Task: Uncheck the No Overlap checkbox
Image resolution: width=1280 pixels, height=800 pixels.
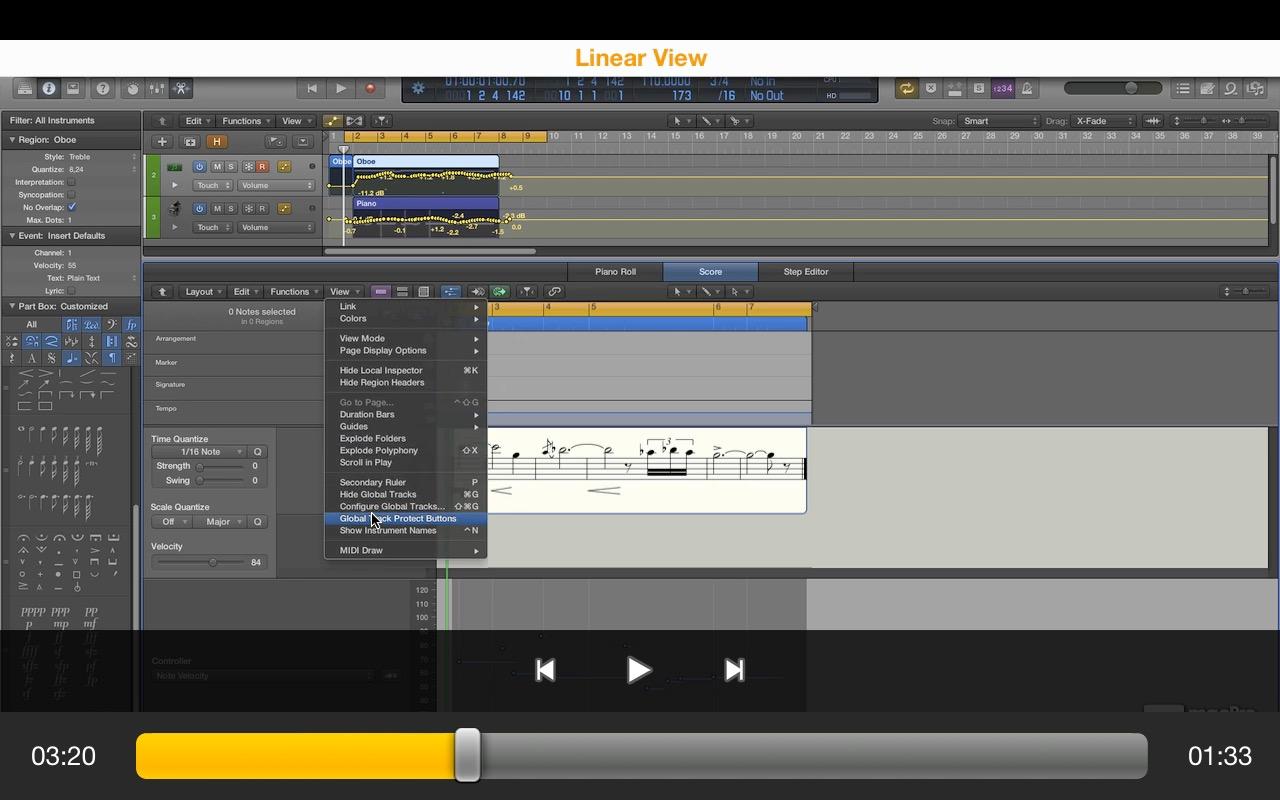Action: pos(71,207)
